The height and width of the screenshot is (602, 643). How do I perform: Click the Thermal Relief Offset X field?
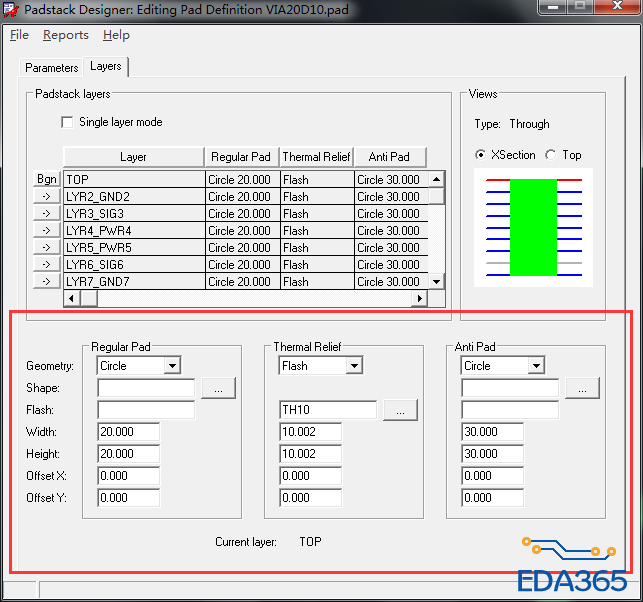click(311, 476)
